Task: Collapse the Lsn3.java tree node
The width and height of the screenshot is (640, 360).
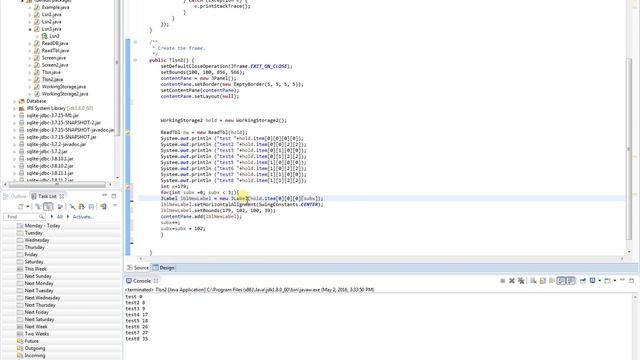Action: (30, 29)
